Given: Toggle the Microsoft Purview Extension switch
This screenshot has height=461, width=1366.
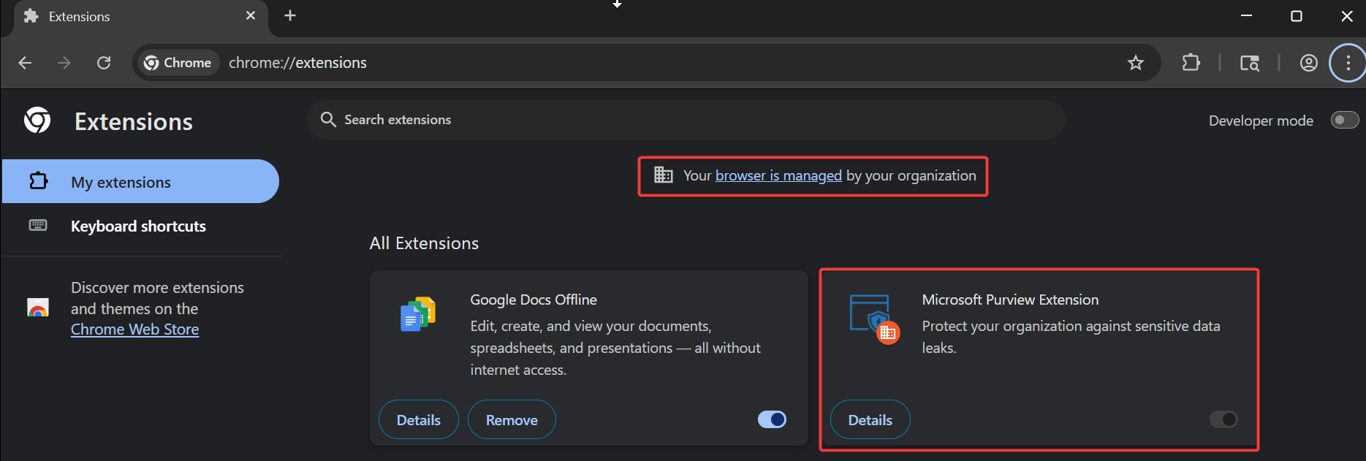Looking at the screenshot, I should [1224, 420].
